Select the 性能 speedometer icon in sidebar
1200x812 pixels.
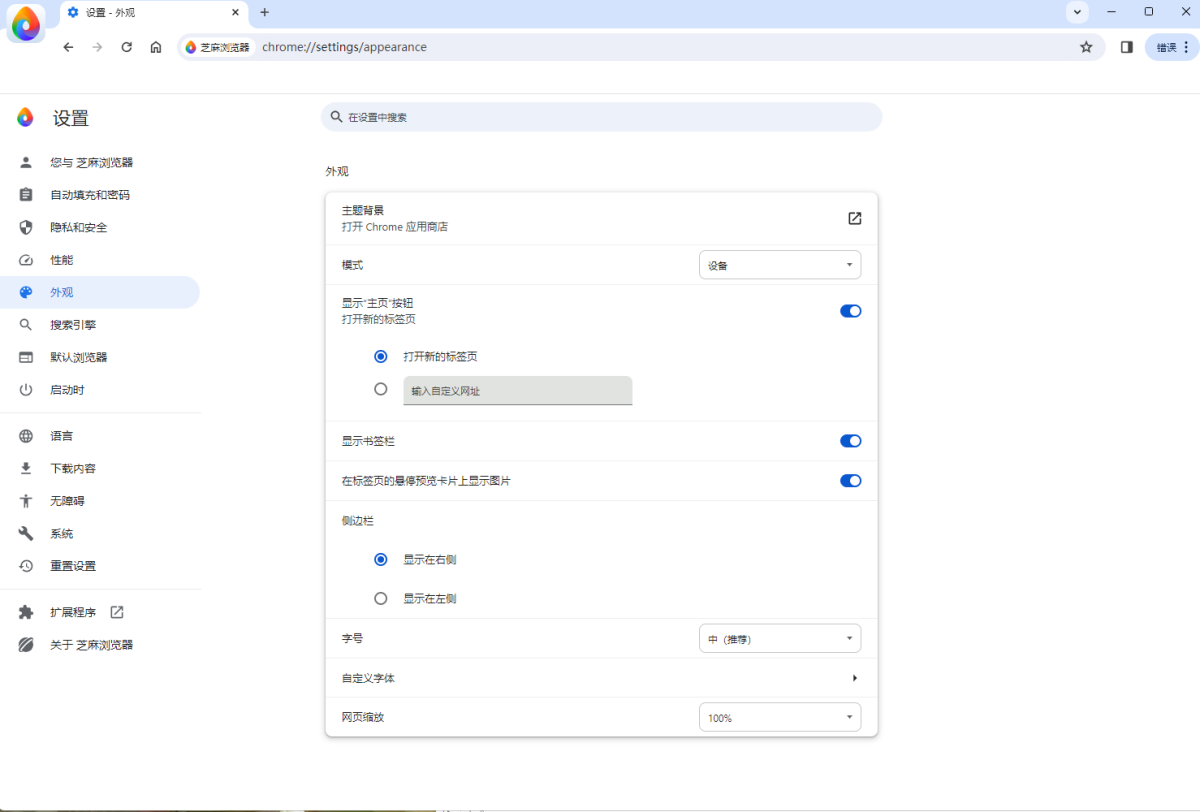pos(25,259)
